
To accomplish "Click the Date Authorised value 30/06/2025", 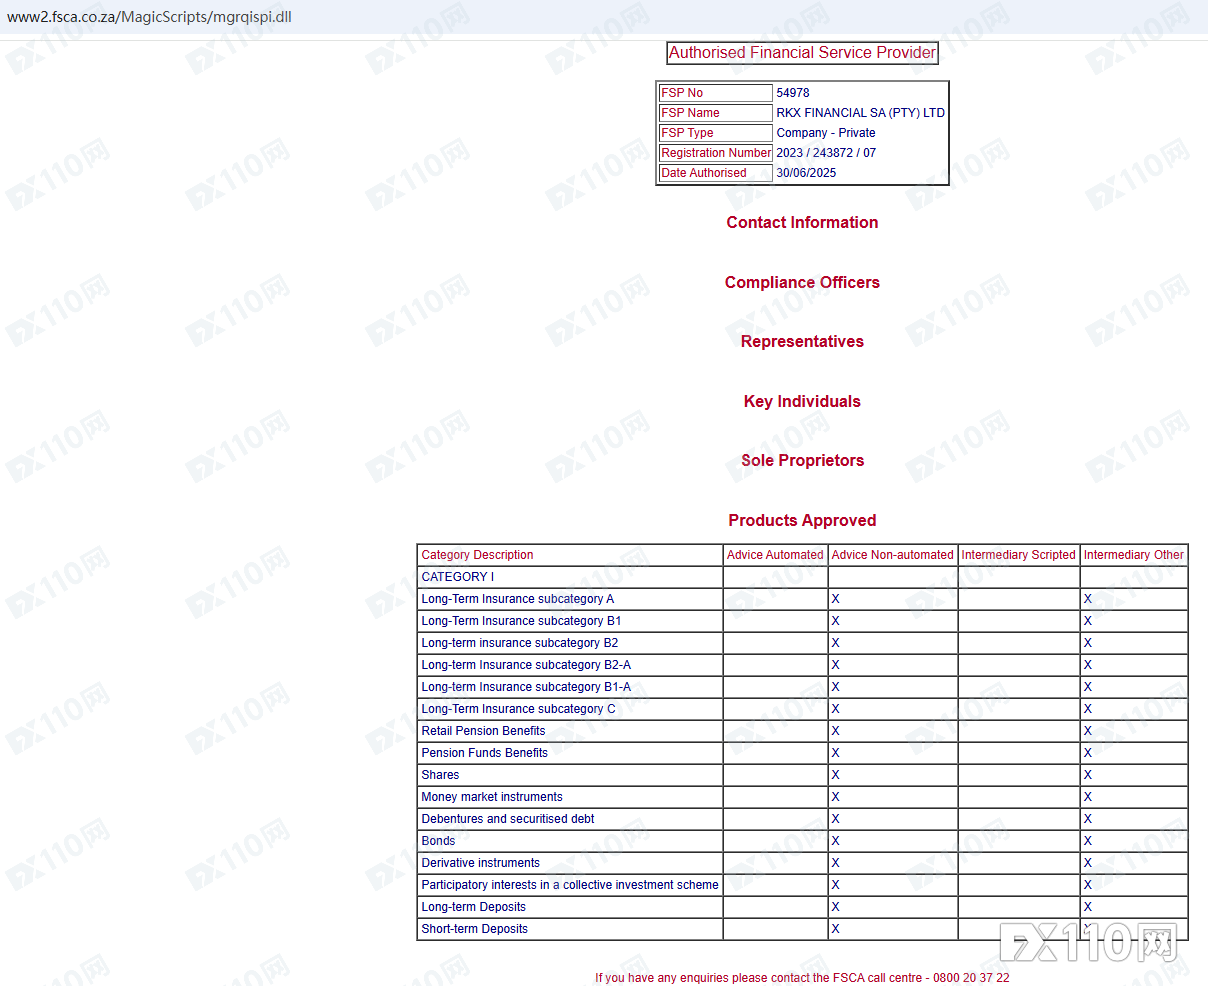I will (x=806, y=173).
